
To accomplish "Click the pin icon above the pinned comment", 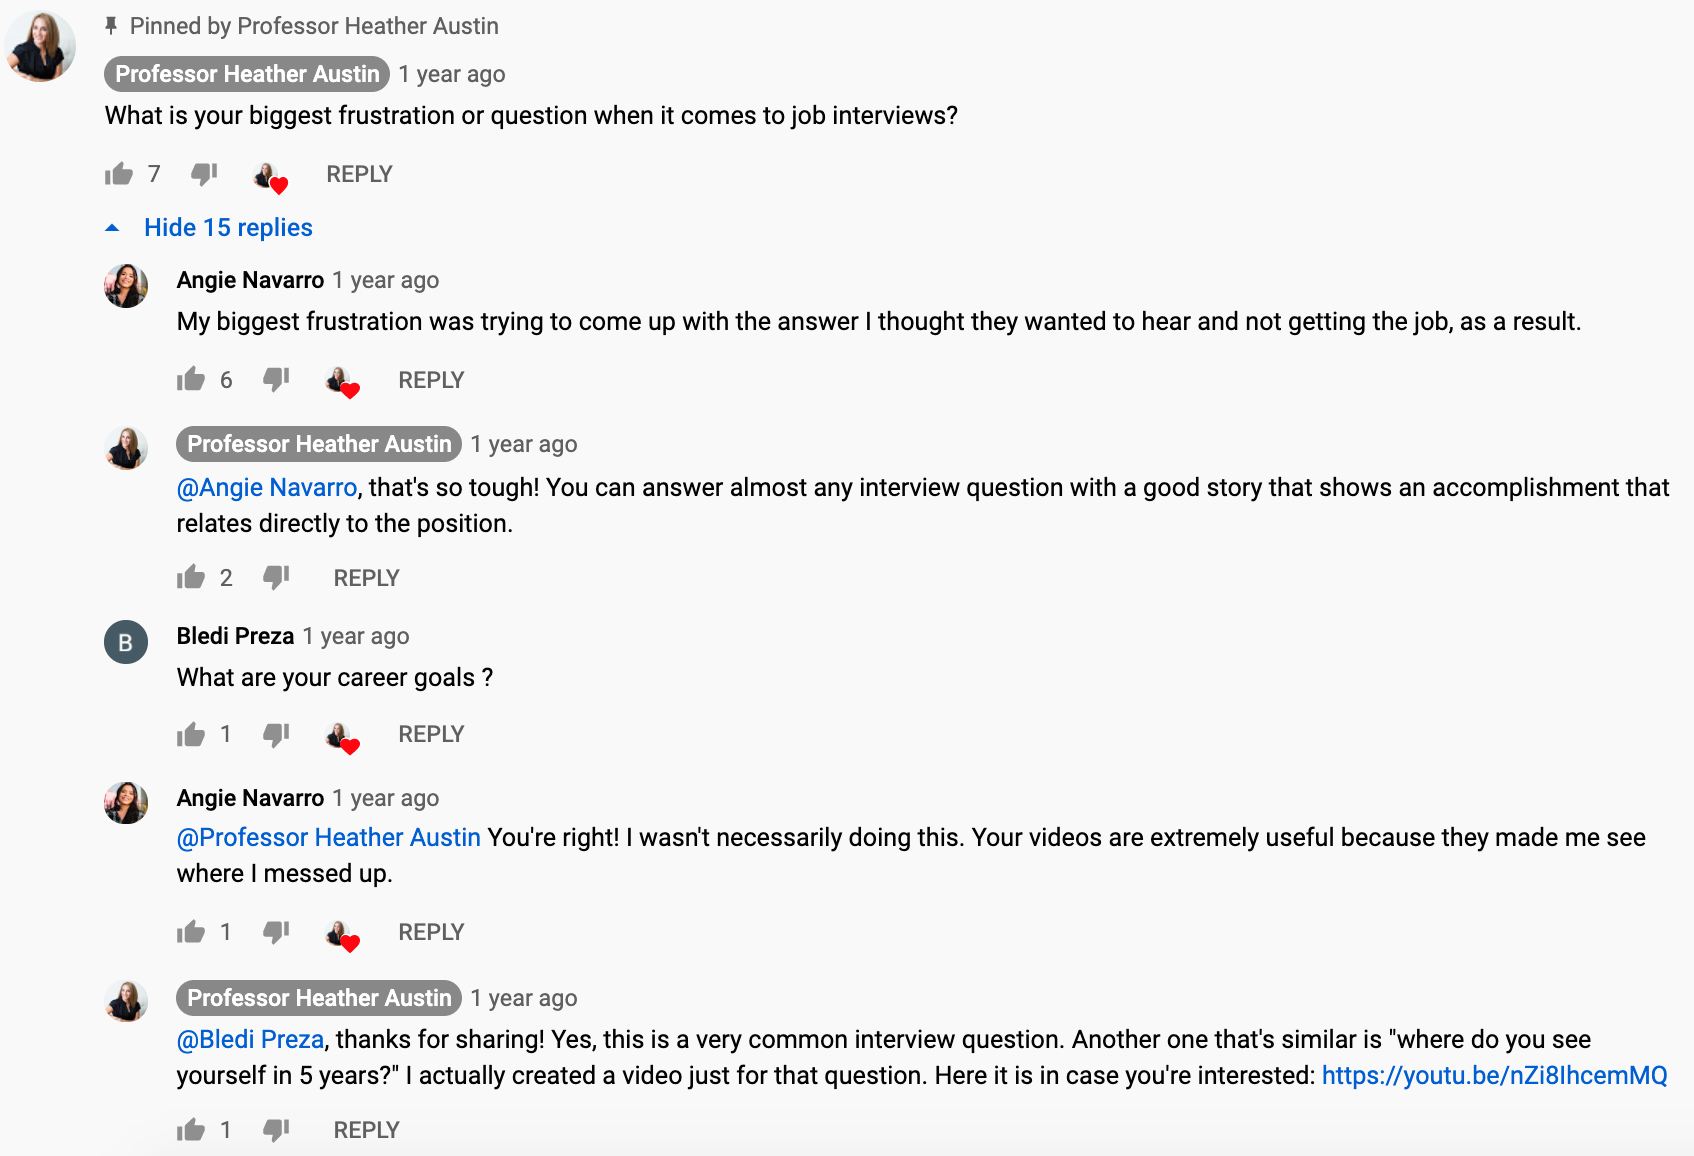I will coord(110,25).
